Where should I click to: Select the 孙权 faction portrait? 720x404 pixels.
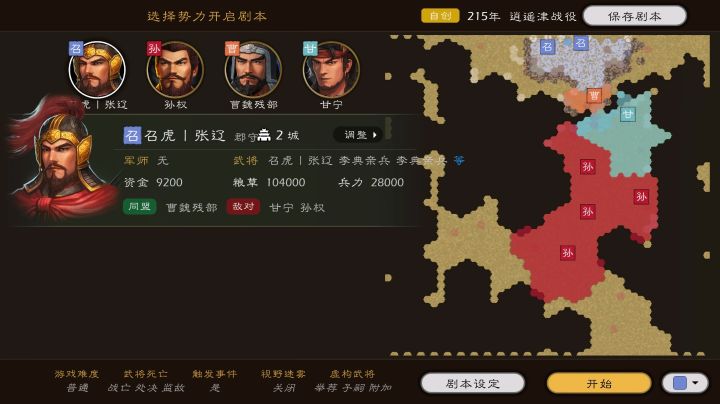point(175,69)
